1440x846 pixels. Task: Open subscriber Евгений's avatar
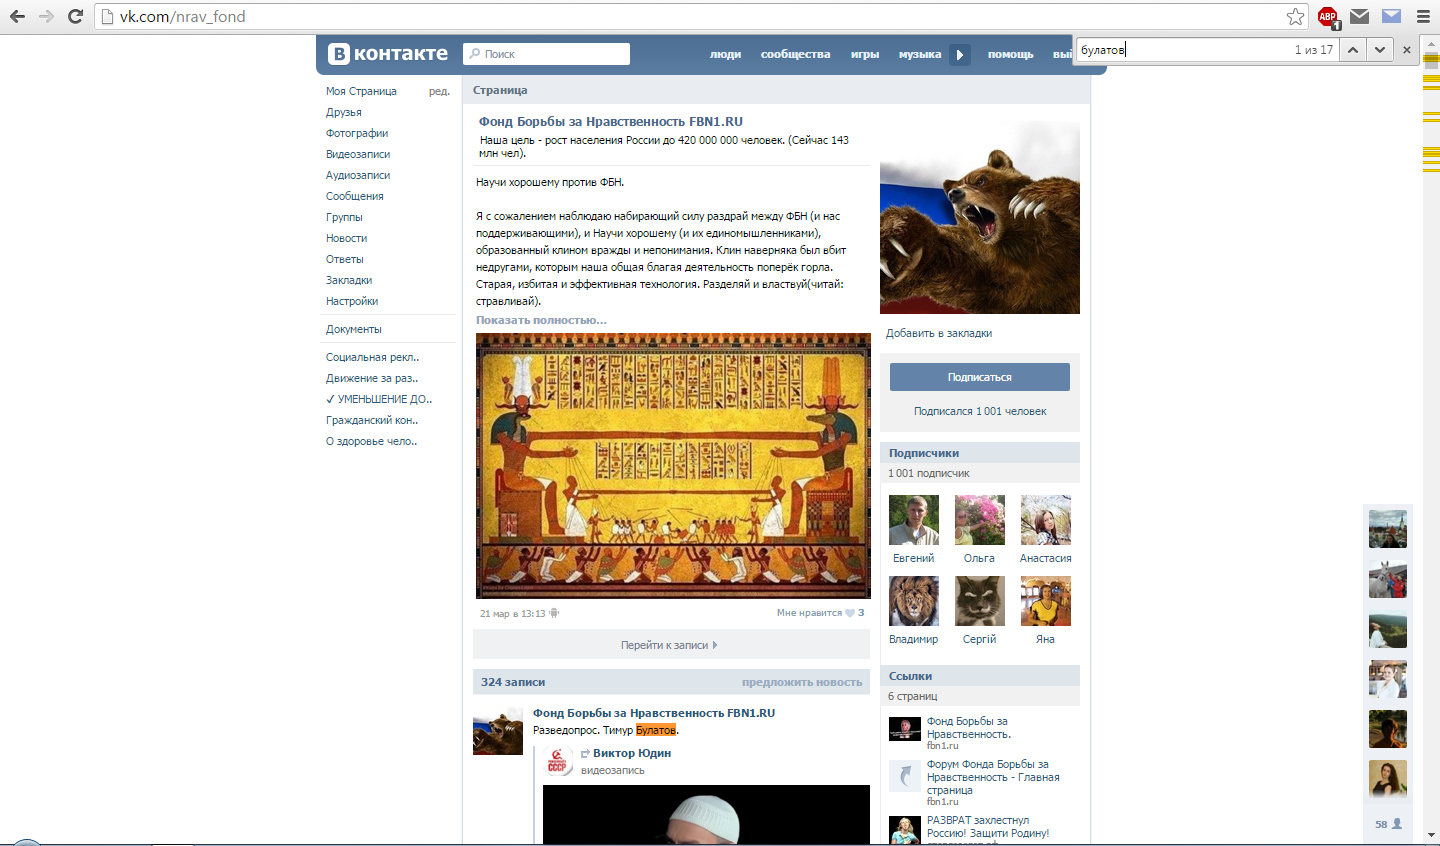[x=914, y=520]
